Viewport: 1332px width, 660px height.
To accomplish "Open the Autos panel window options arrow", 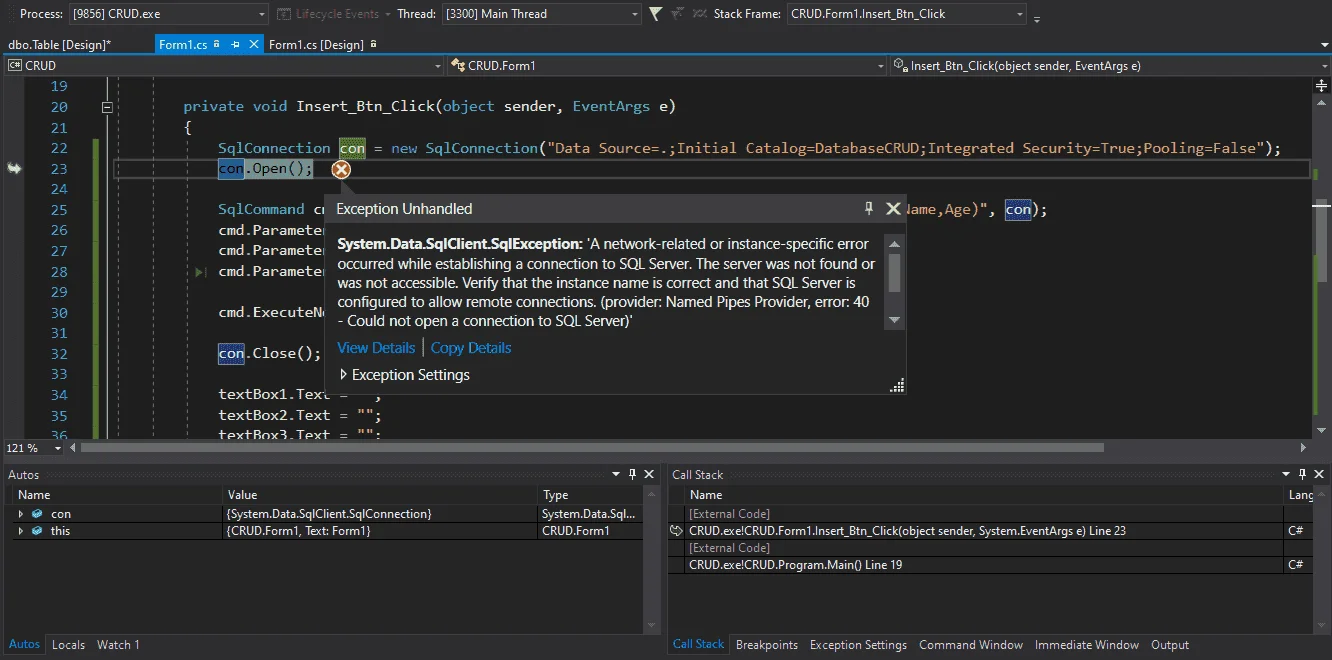I will pyautogui.click(x=616, y=474).
